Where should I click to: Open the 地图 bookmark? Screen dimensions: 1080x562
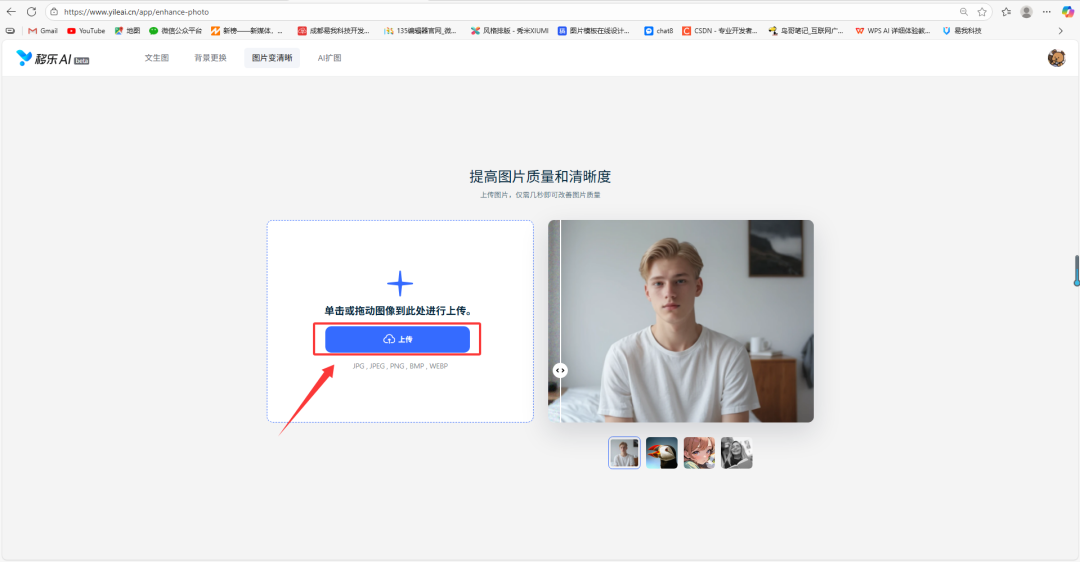click(x=127, y=31)
